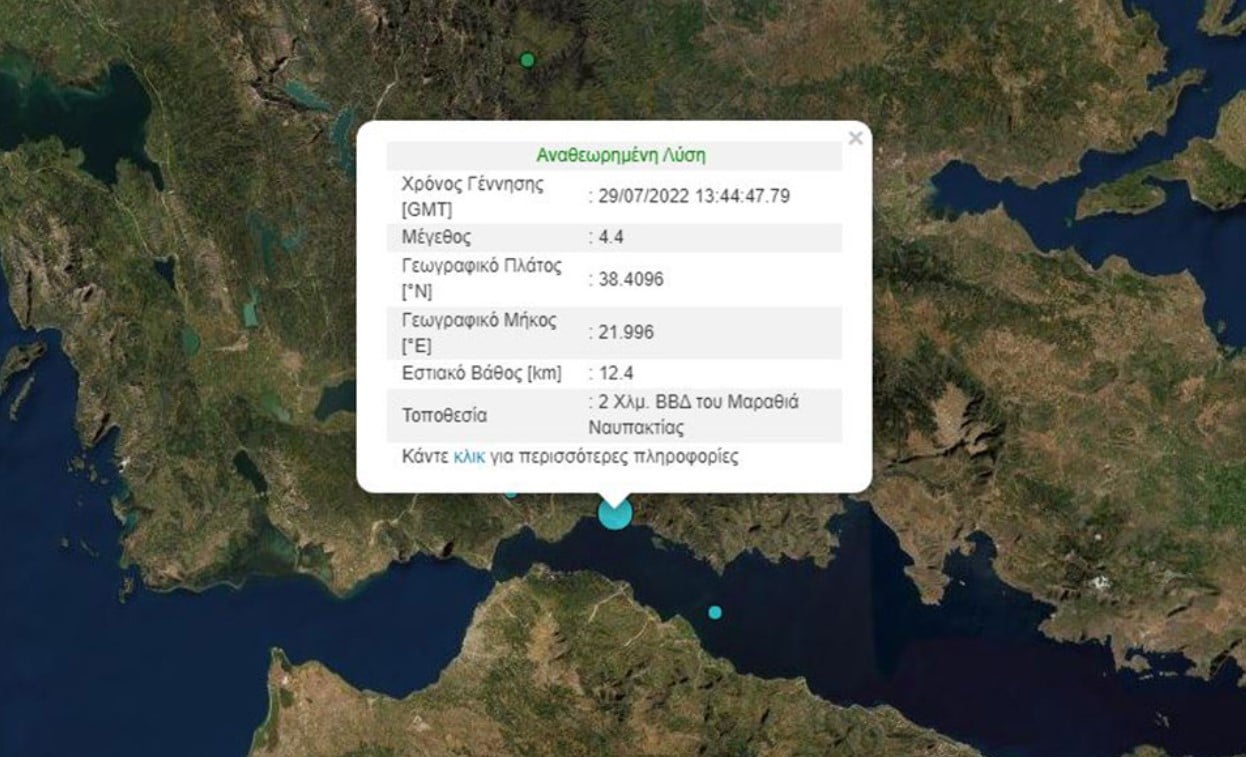
Task: Select the green earthquake marker up north
Action: click(527, 60)
